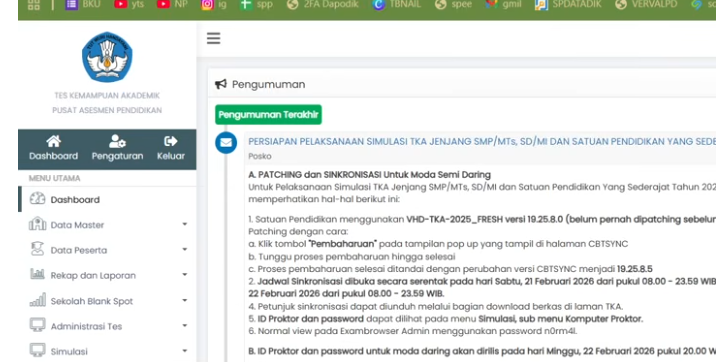716x362 pixels.
Task: Click the Pengumuman Terakhir green button
Action: point(268,115)
